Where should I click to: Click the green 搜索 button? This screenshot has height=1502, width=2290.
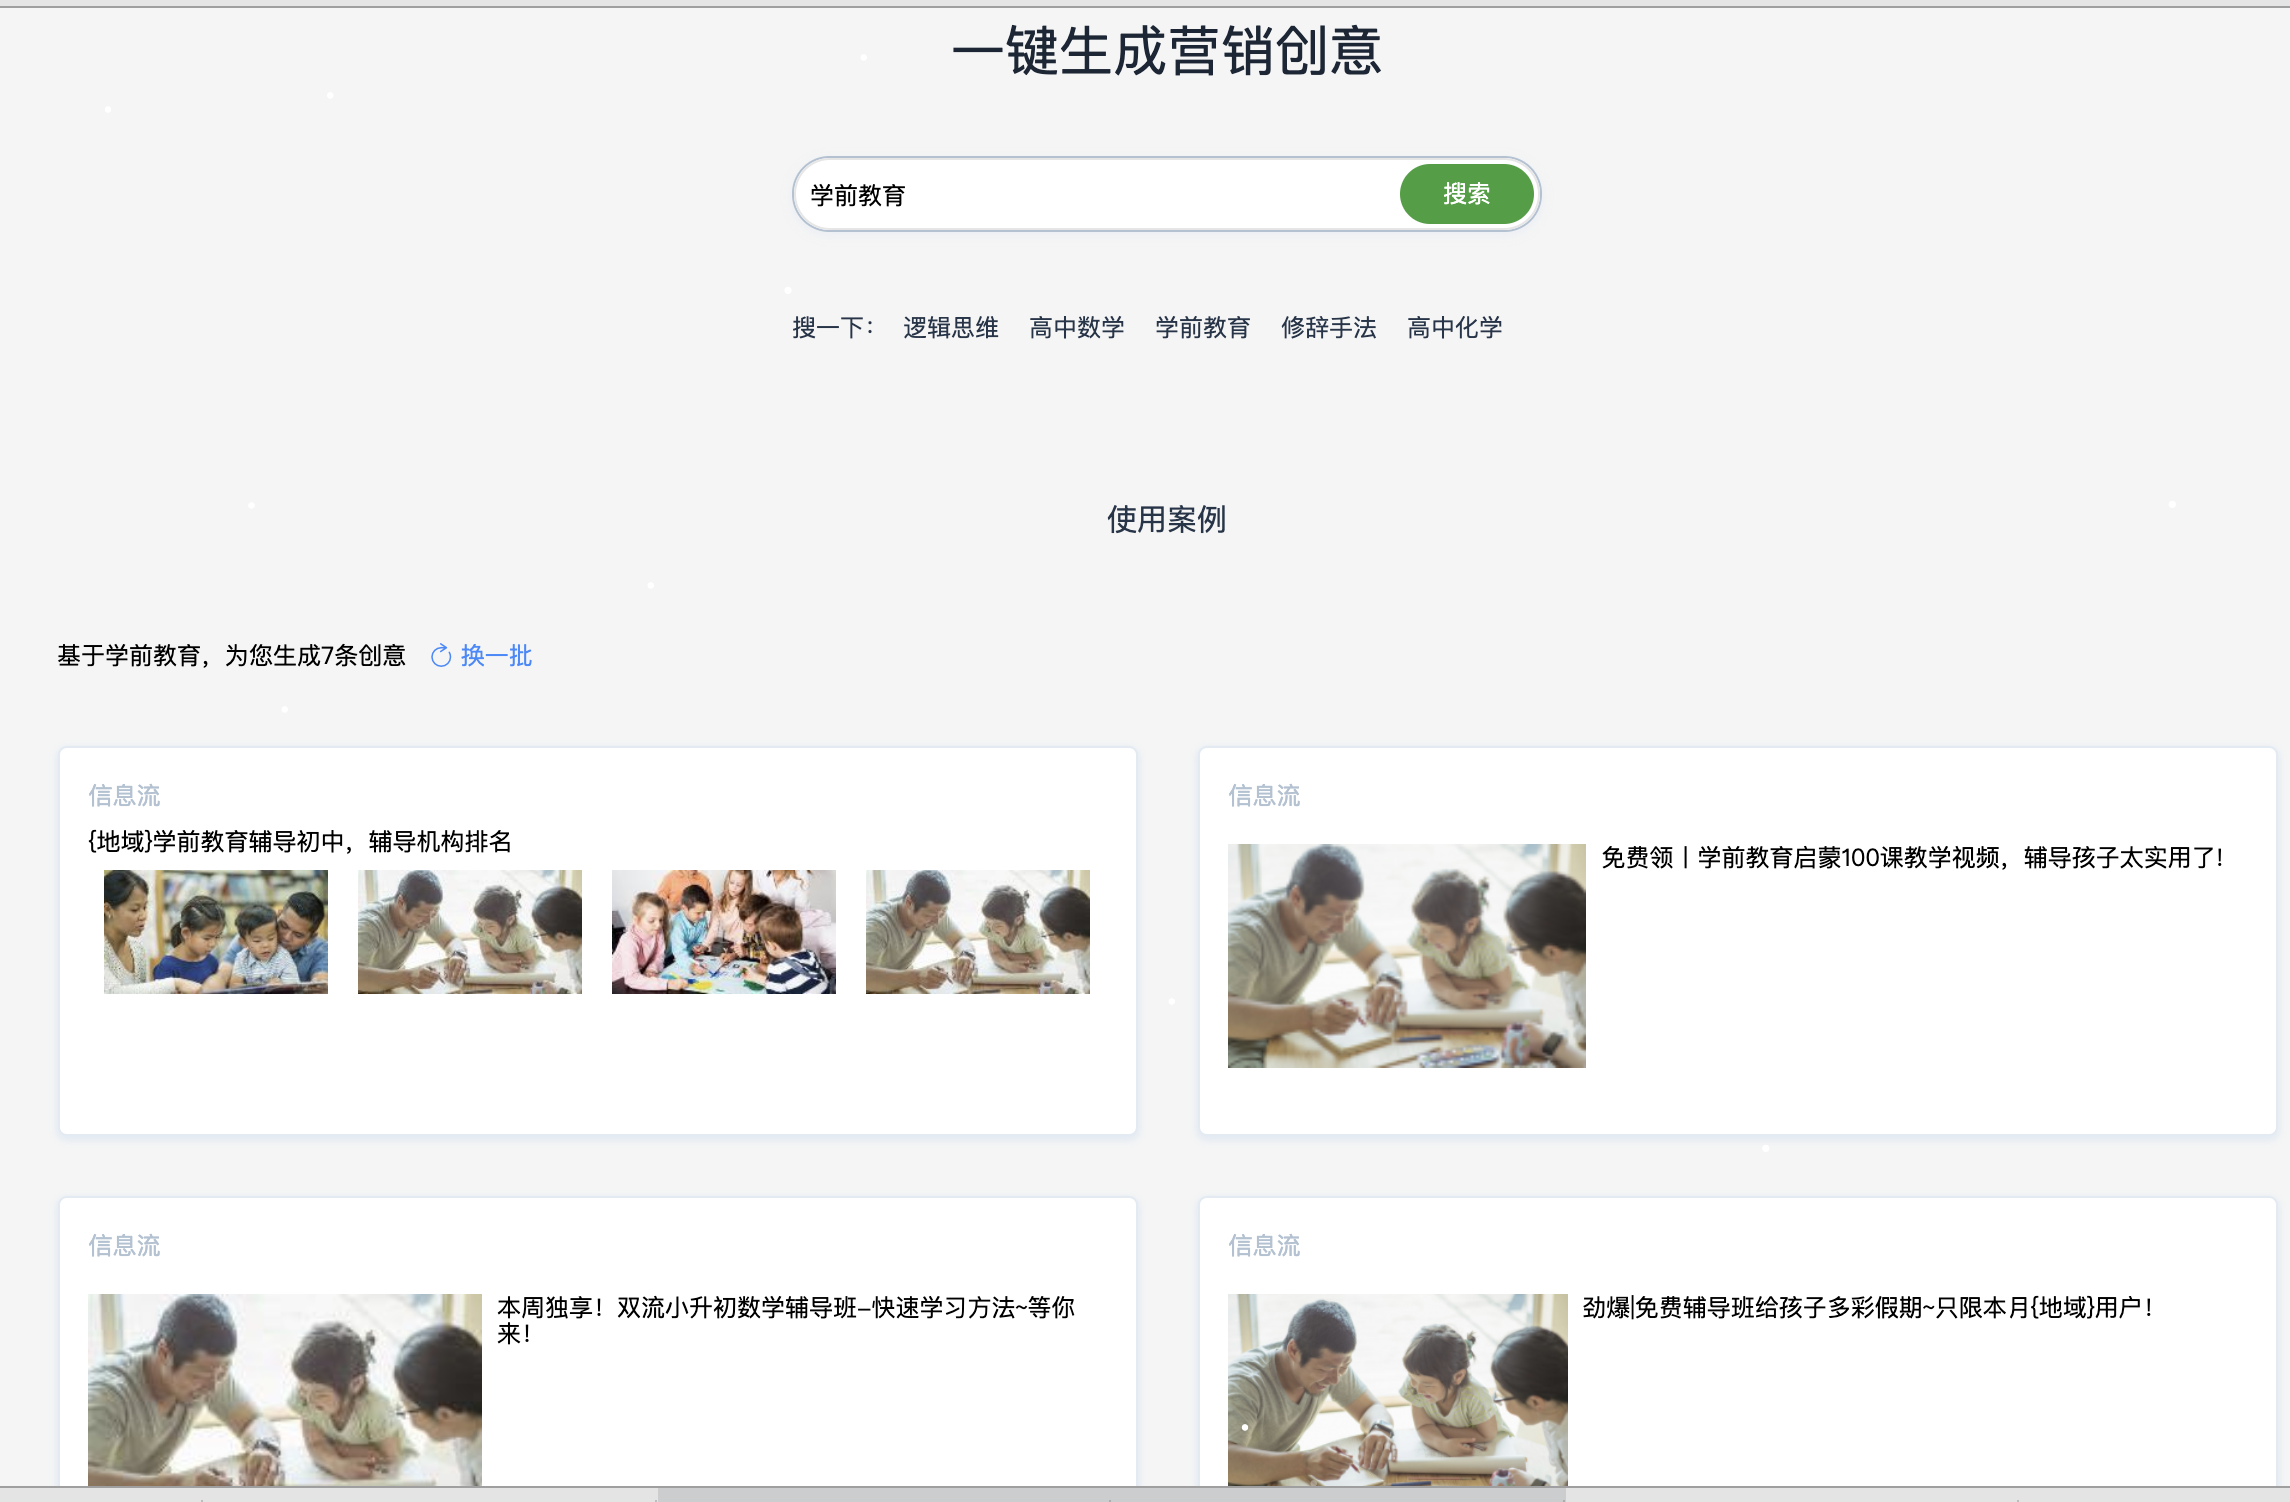(1466, 194)
